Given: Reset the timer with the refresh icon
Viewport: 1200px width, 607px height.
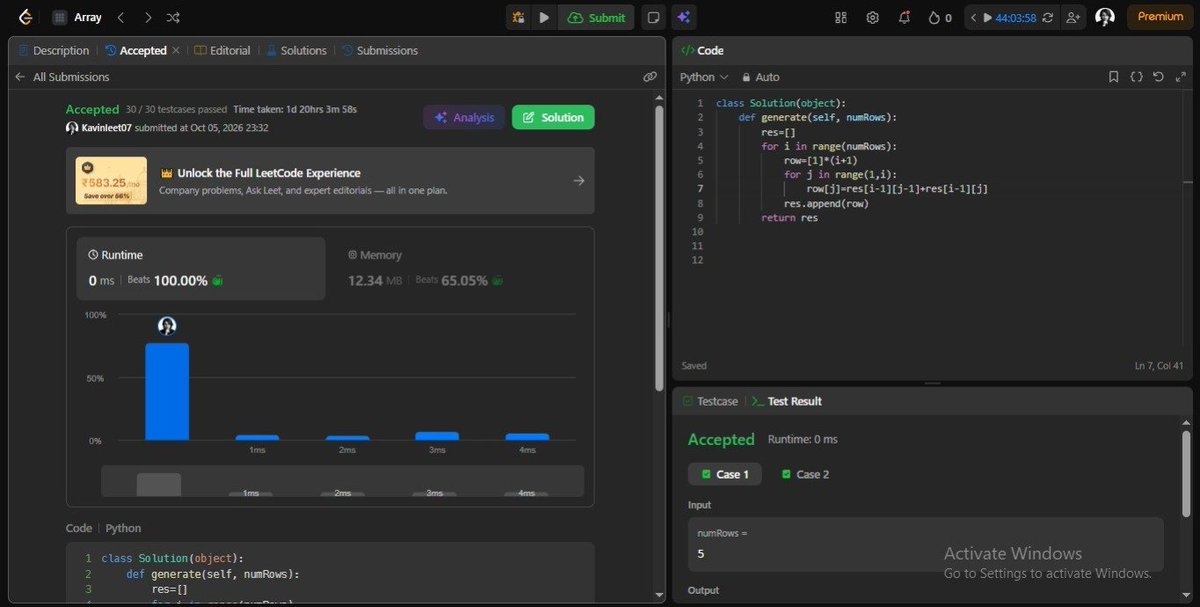Looking at the screenshot, I should pos(1049,17).
